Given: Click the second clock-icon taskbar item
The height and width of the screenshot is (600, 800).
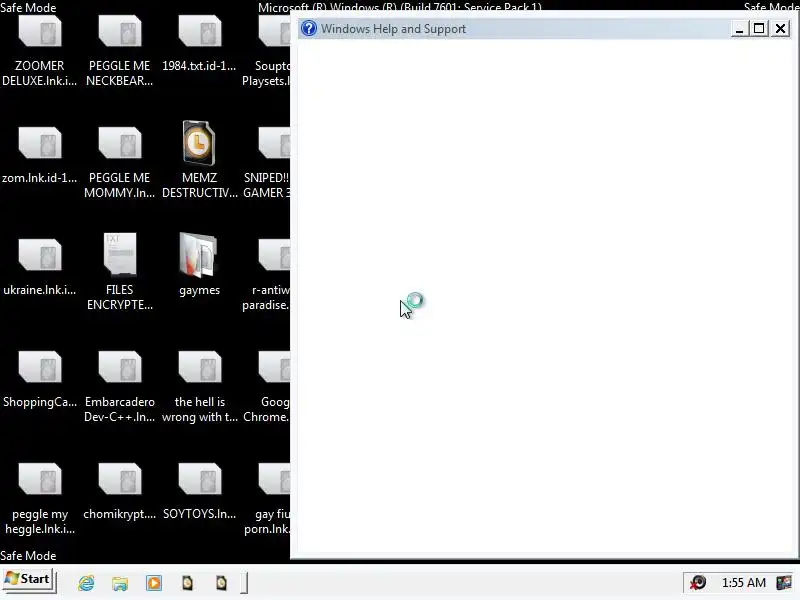Looking at the screenshot, I should click(221, 583).
